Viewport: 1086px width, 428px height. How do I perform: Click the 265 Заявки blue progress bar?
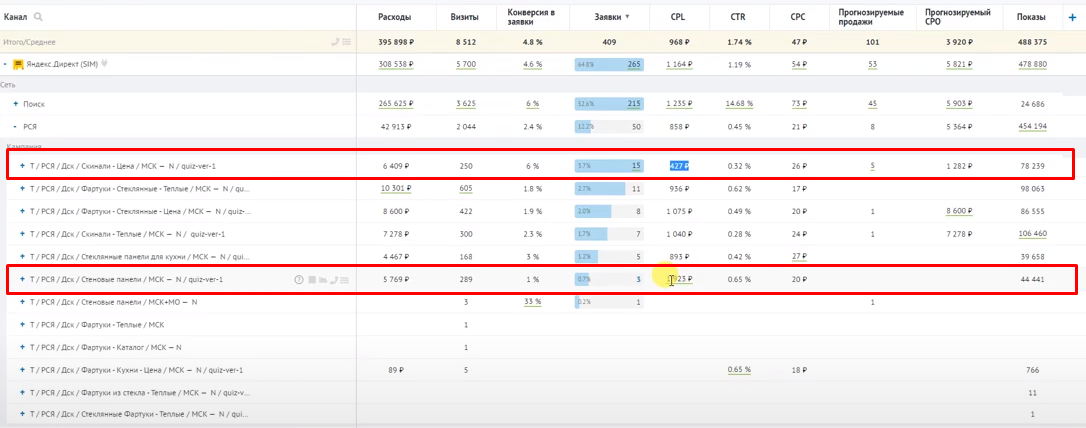608,64
